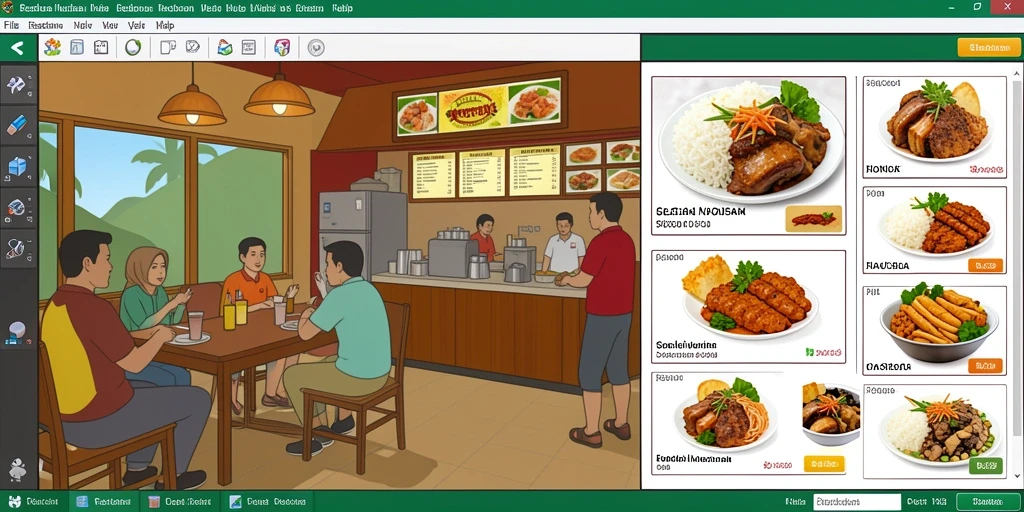The width and height of the screenshot is (1024, 512).
Task: Click the pink palette toolbar icon
Action: click(282, 47)
